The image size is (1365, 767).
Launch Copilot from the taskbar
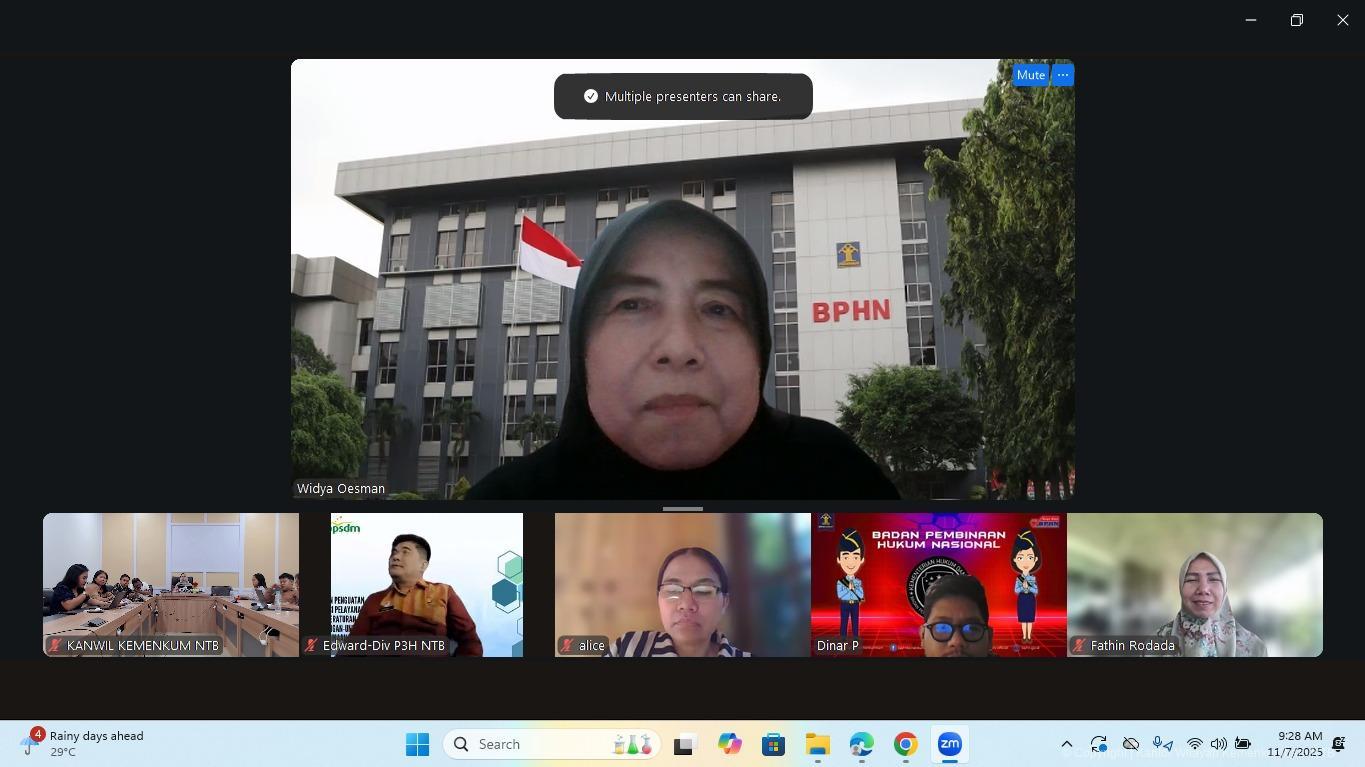(x=729, y=744)
